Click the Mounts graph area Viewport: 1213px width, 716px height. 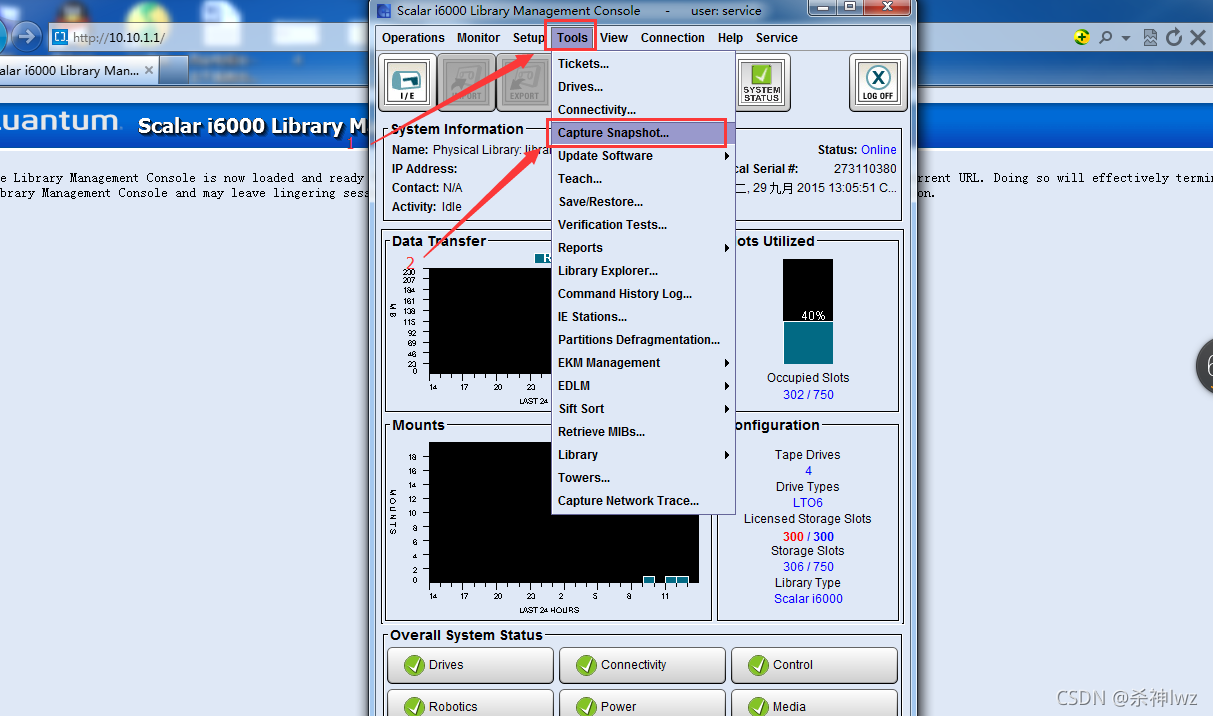click(x=563, y=513)
